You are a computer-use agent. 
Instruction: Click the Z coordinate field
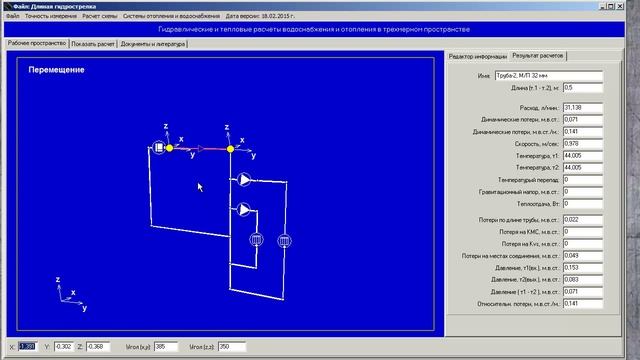98,347
